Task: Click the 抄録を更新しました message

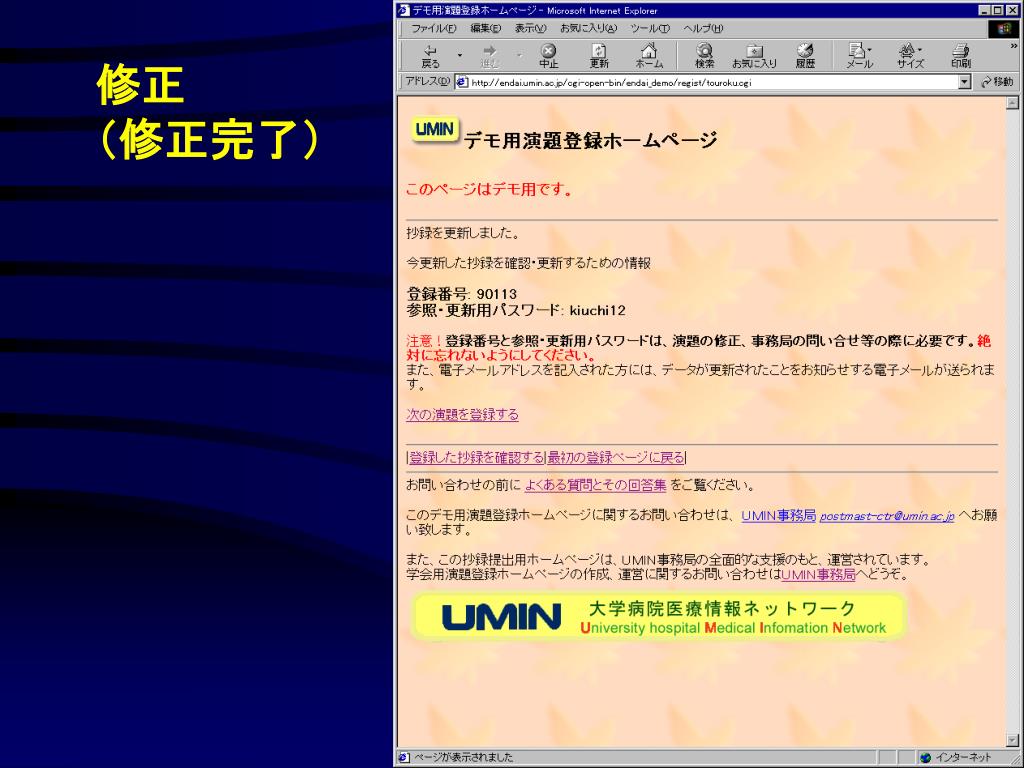Action: point(463,233)
